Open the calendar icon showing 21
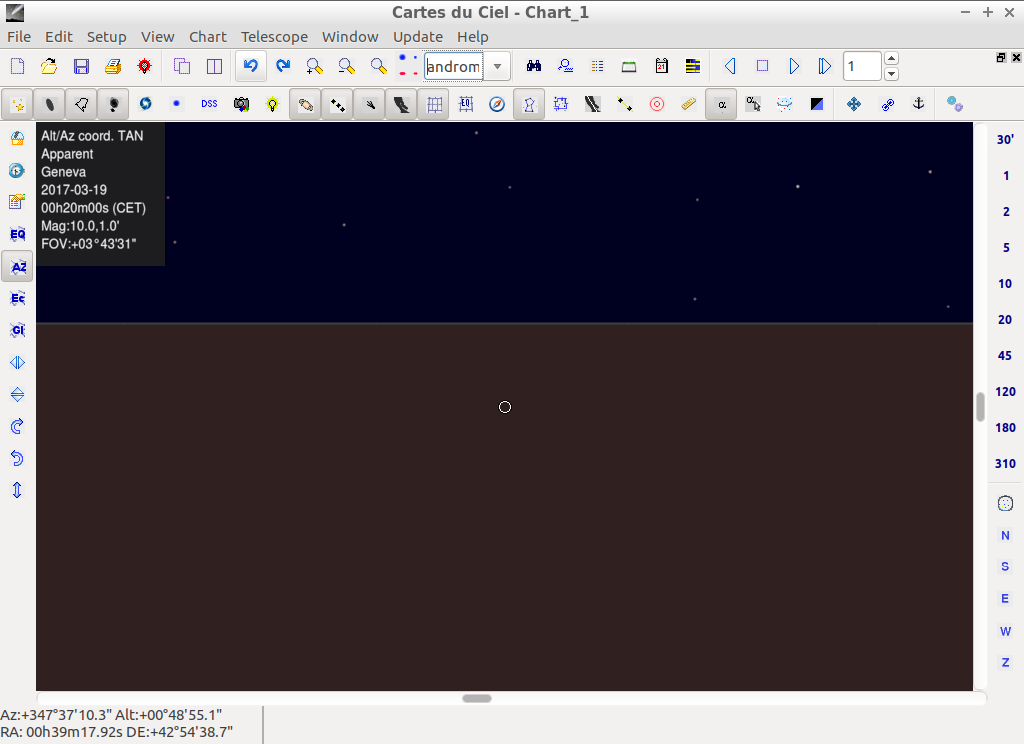Viewport: 1024px width, 744px height. [662, 66]
